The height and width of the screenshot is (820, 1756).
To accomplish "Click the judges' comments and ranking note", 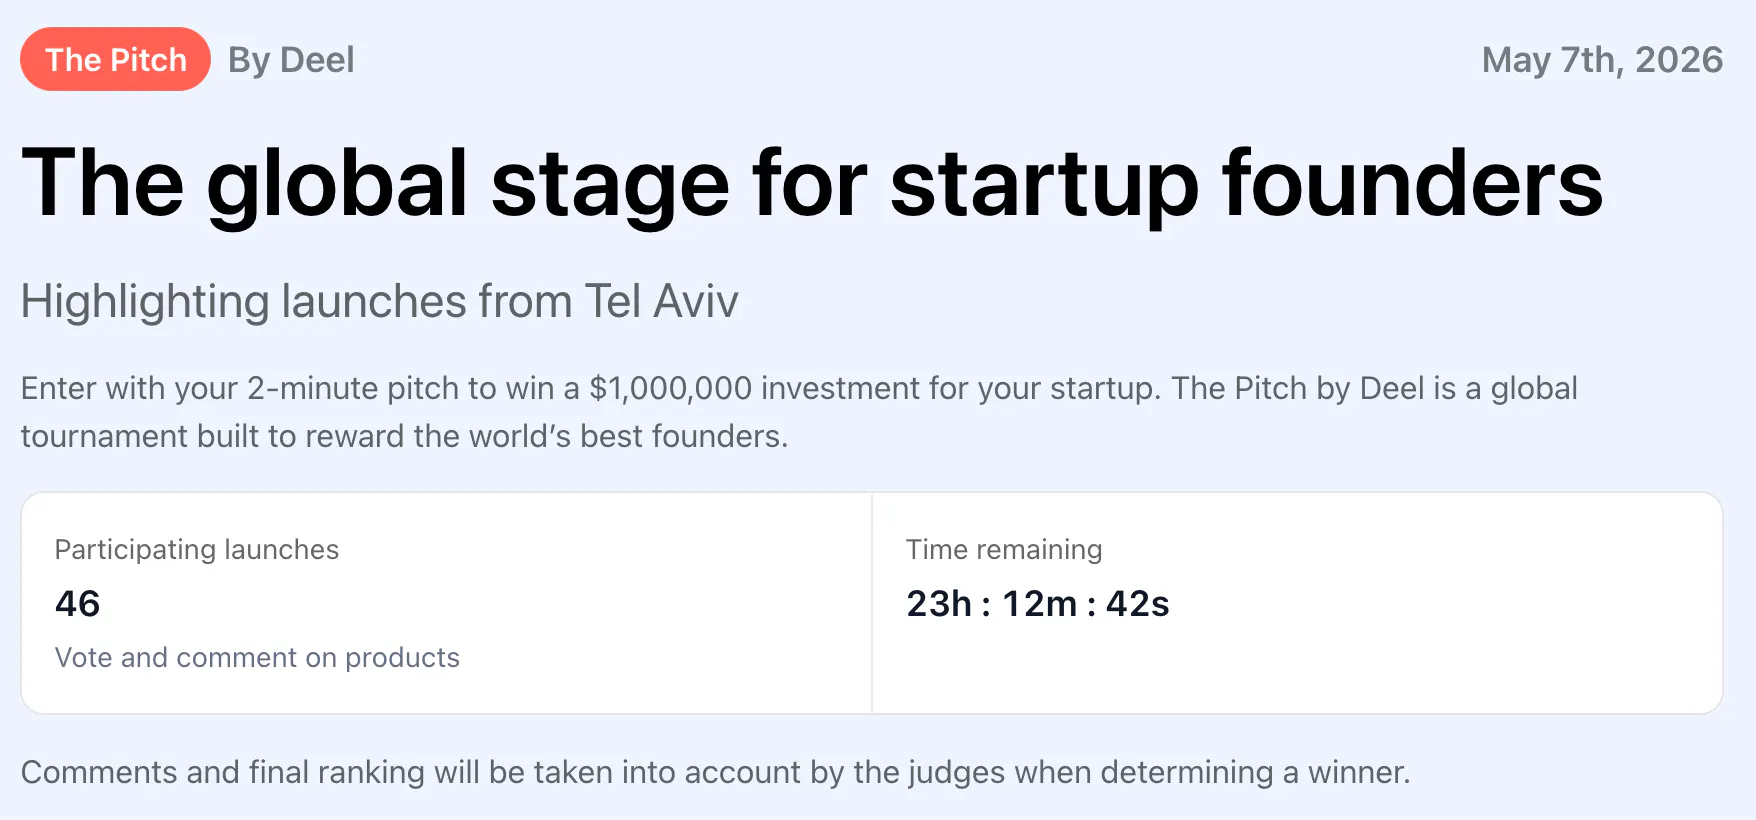I will 715,772.
